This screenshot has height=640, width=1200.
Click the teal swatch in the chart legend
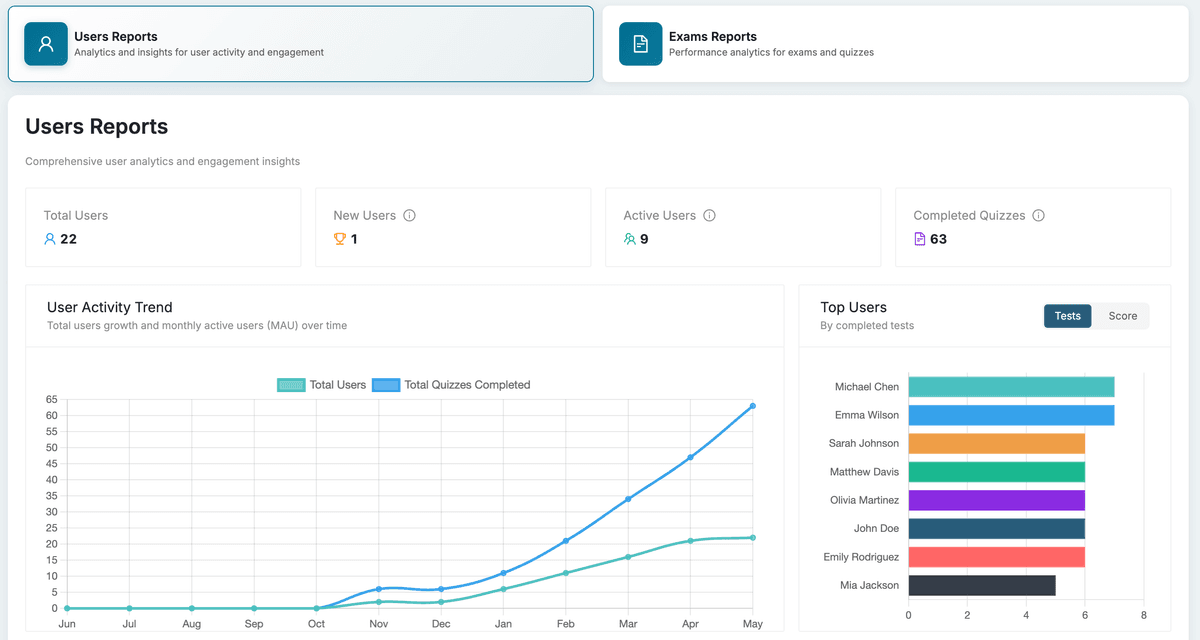(x=290, y=384)
